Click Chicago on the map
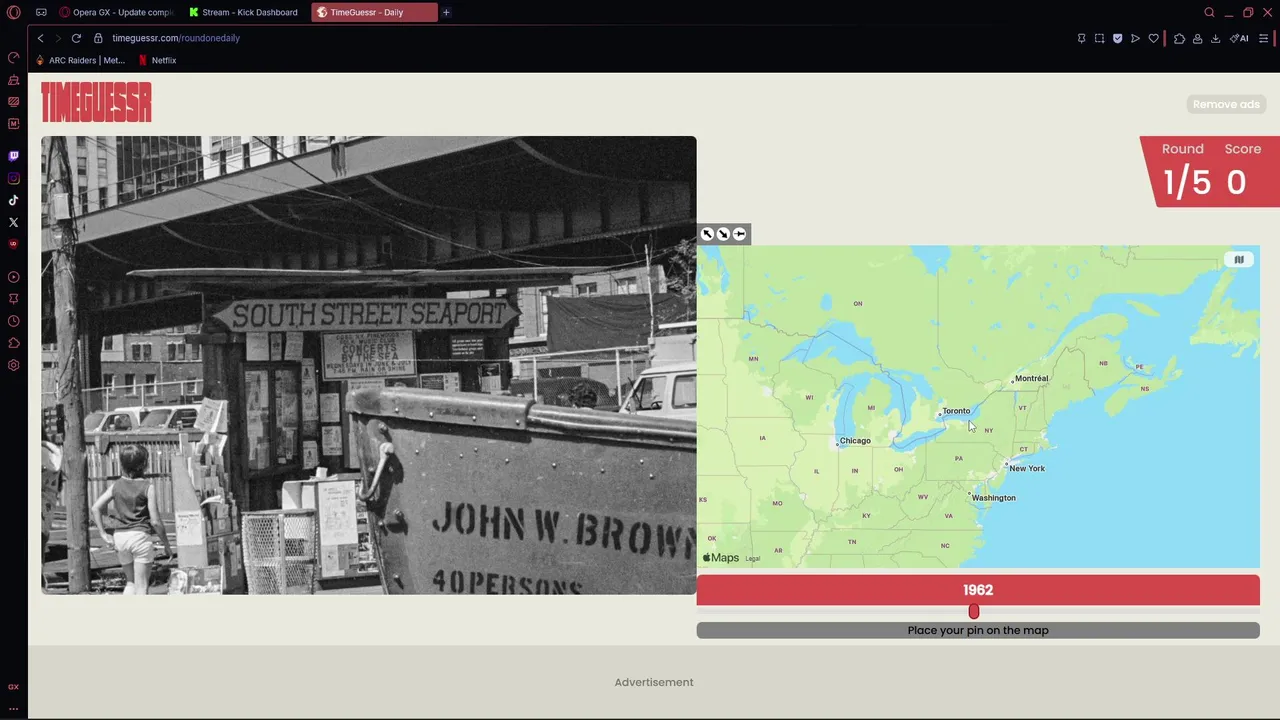1280x720 pixels. 855,440
